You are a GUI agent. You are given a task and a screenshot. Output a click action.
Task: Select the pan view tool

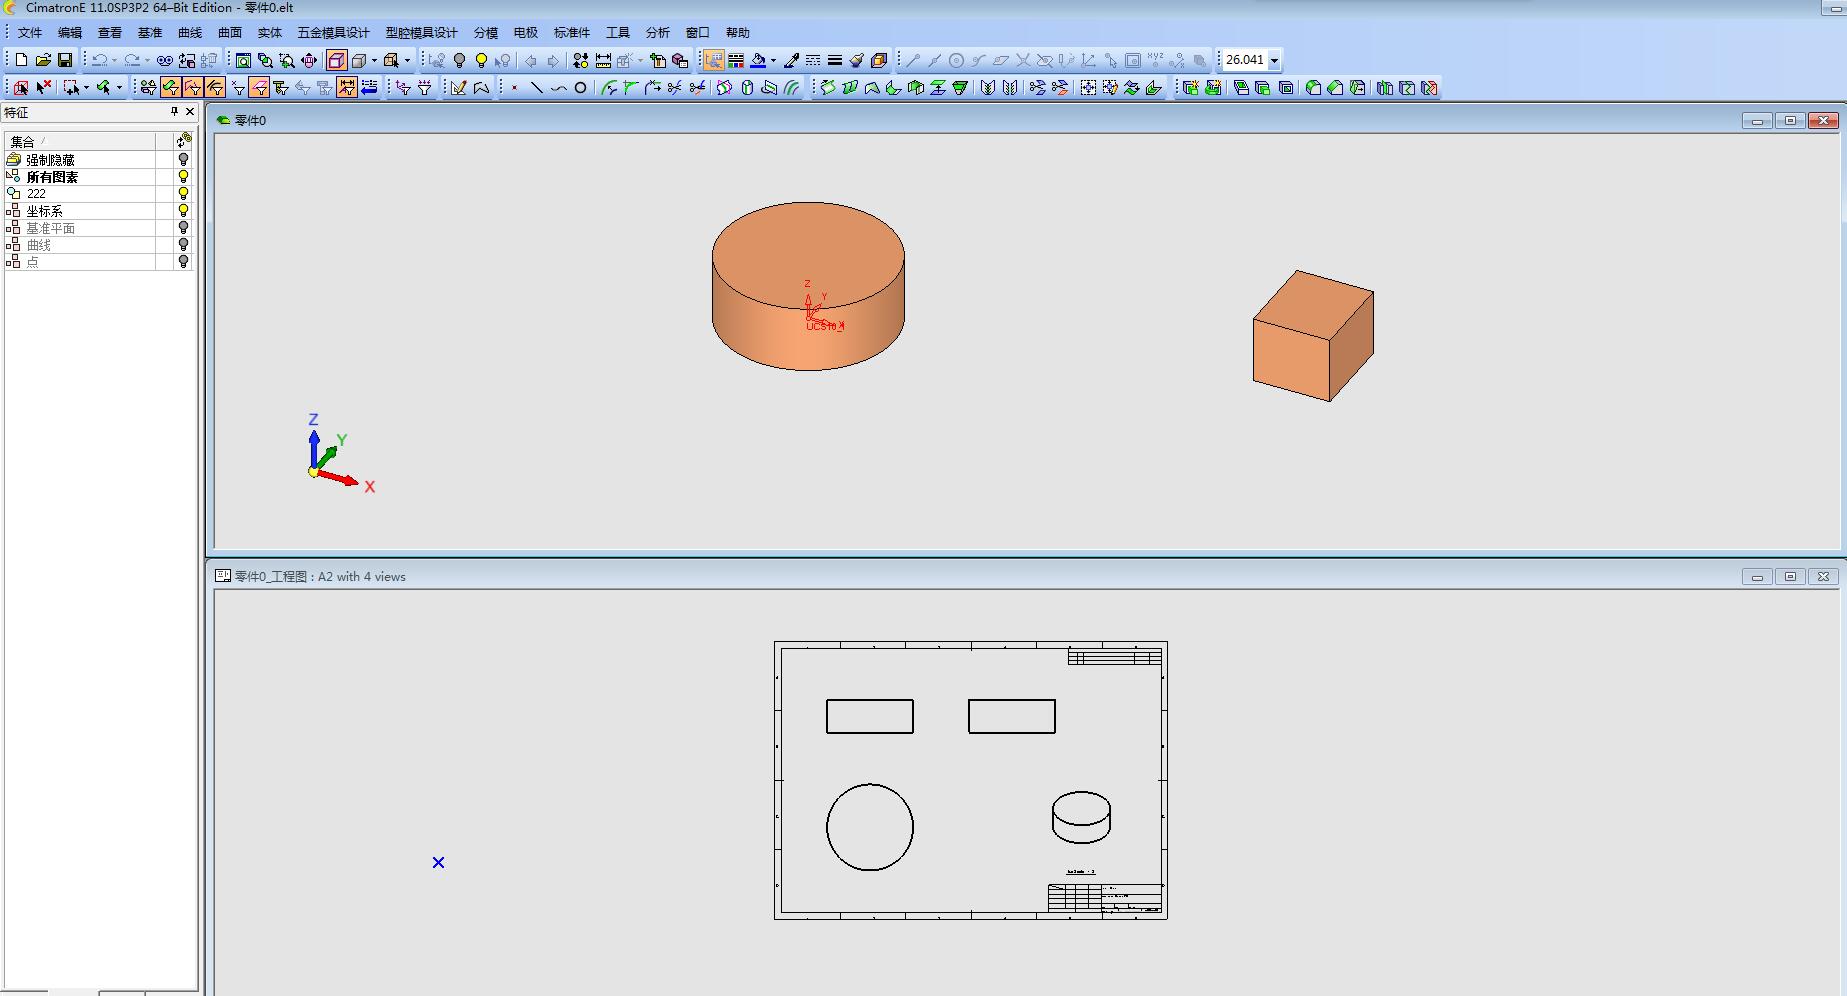309,60
